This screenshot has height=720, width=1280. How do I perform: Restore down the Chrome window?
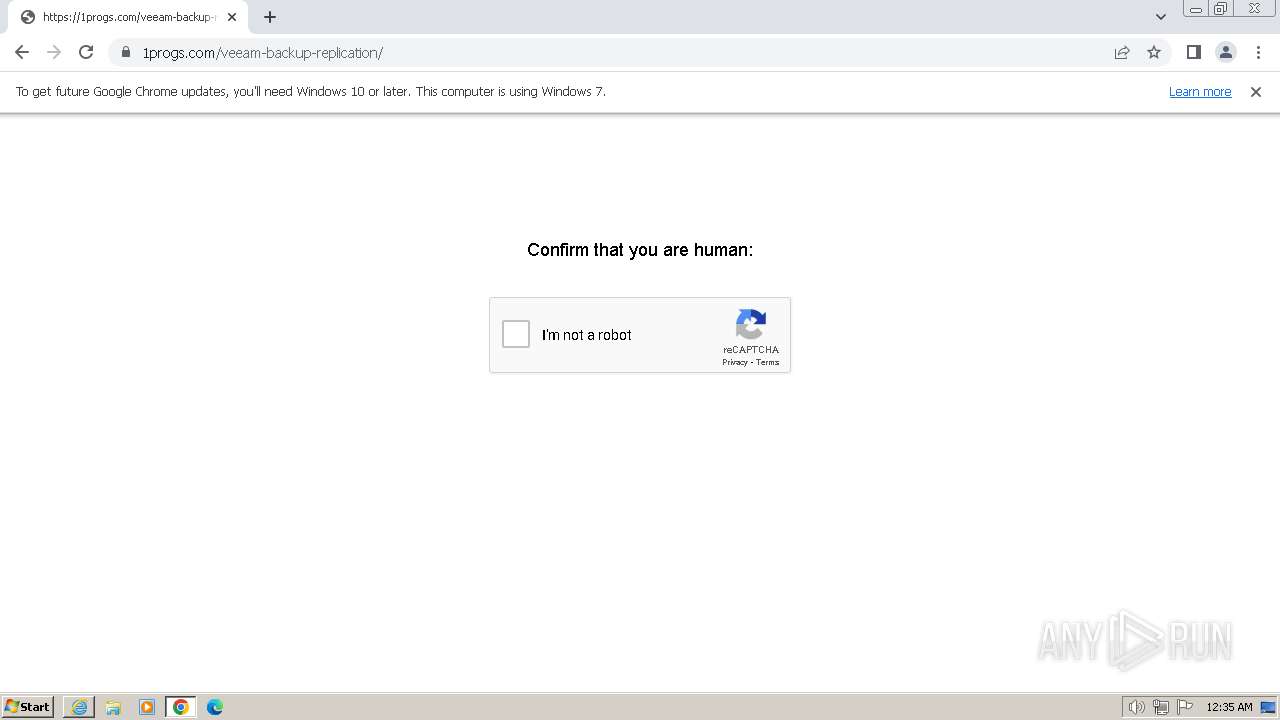(x=1221, y=9)
